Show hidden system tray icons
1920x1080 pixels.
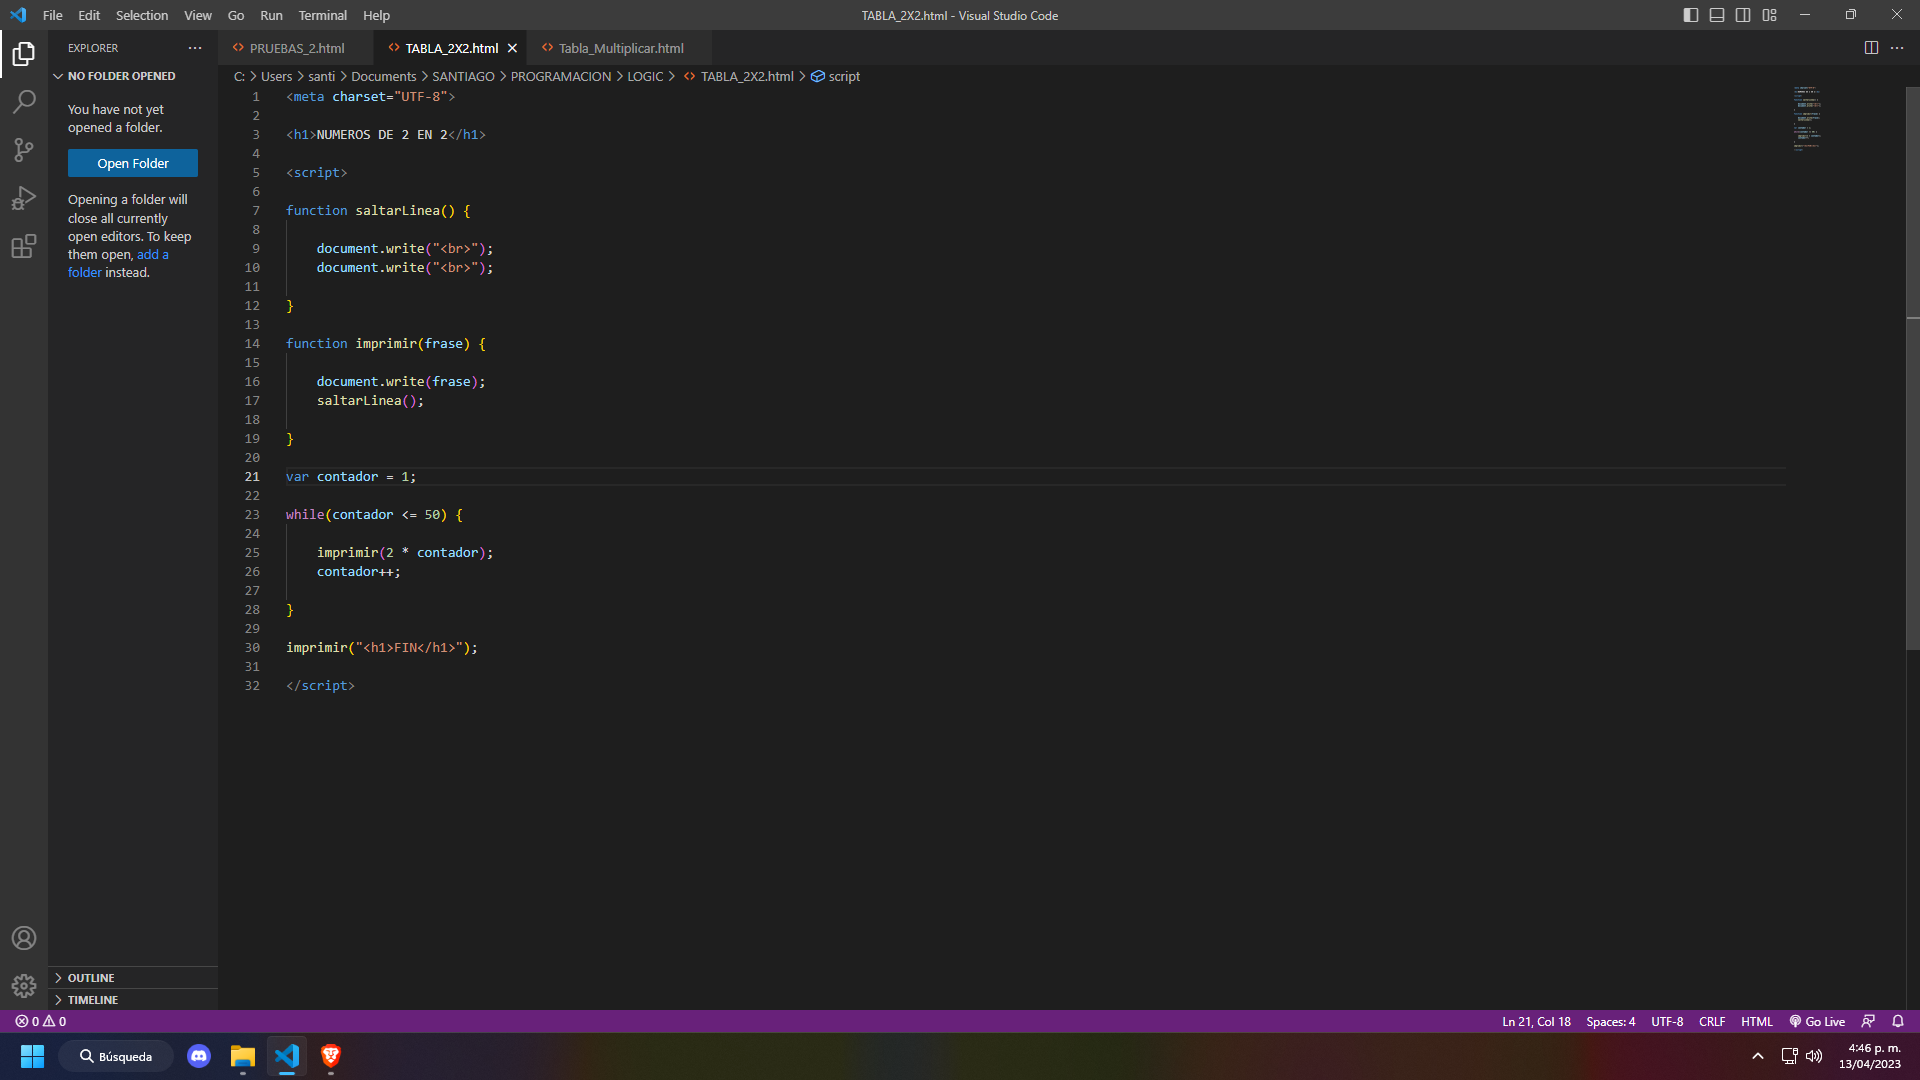tap(1758, 1056)
